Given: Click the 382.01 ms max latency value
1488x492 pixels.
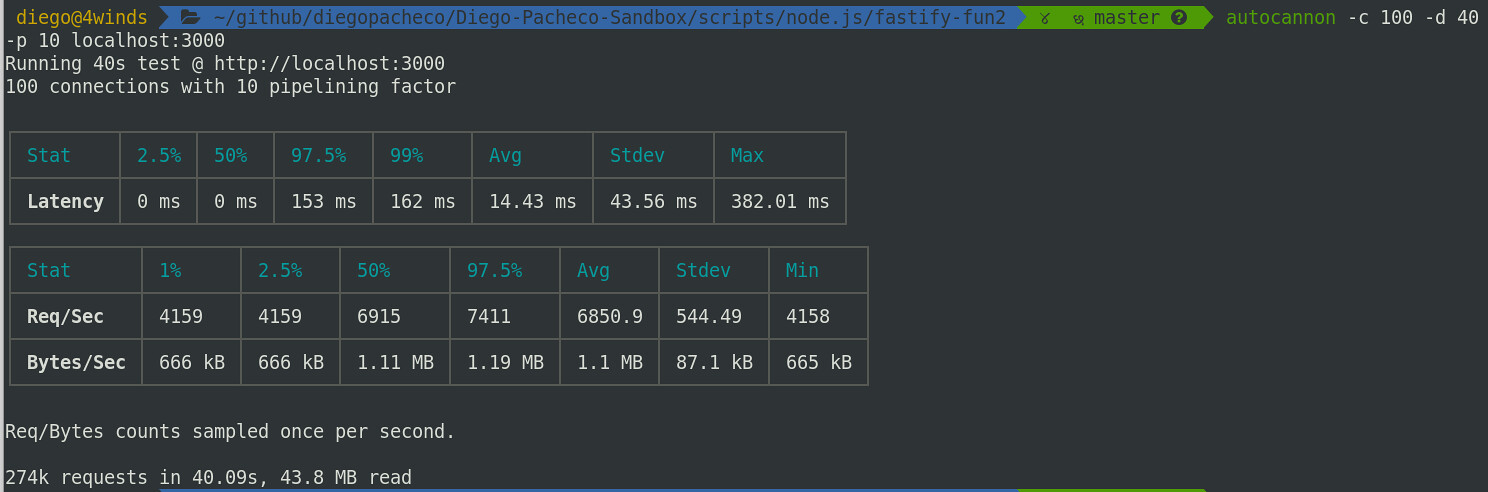Looking at the screenshot, I should pyautogui.click(x=779, y=201).
